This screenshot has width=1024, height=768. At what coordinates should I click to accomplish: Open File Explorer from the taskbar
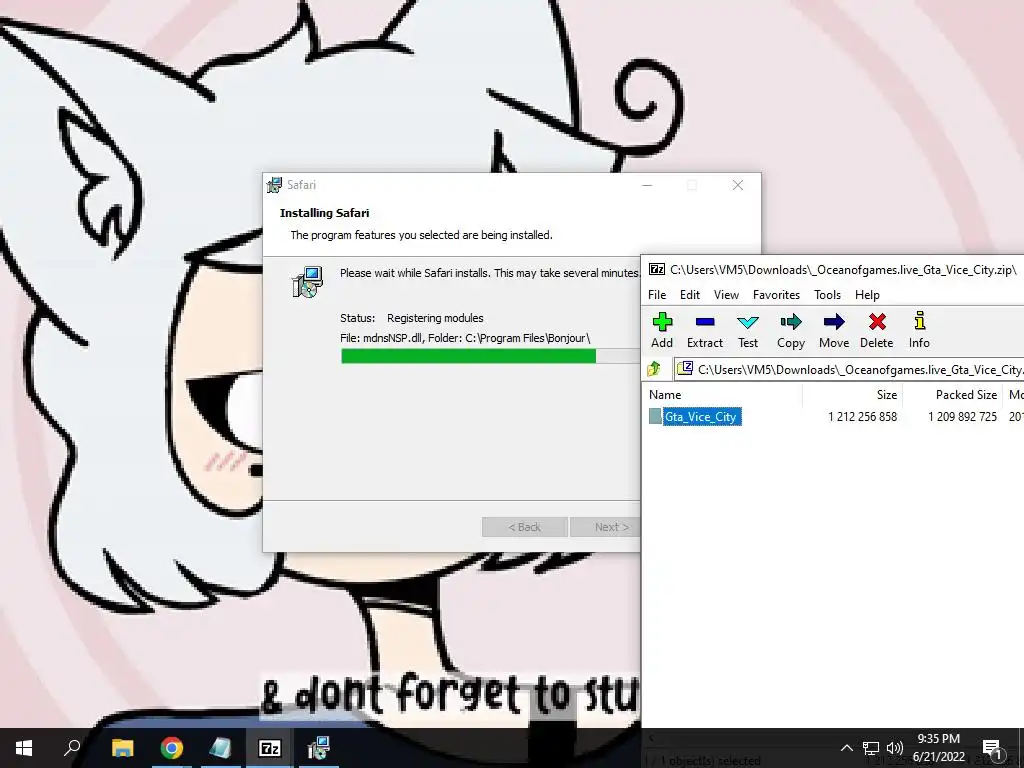coord(122,748)
